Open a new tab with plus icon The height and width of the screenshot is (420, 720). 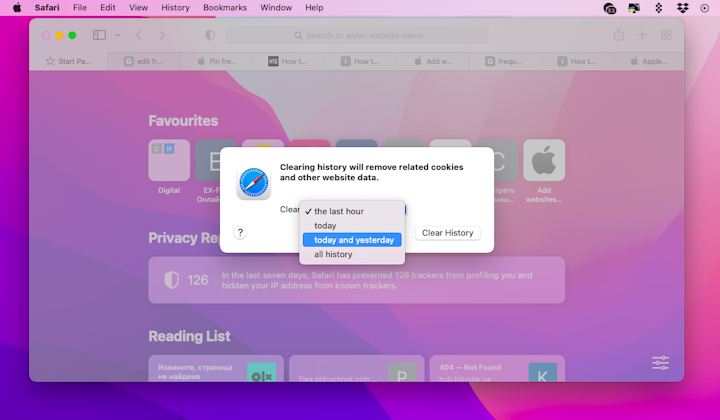point(642,35)
